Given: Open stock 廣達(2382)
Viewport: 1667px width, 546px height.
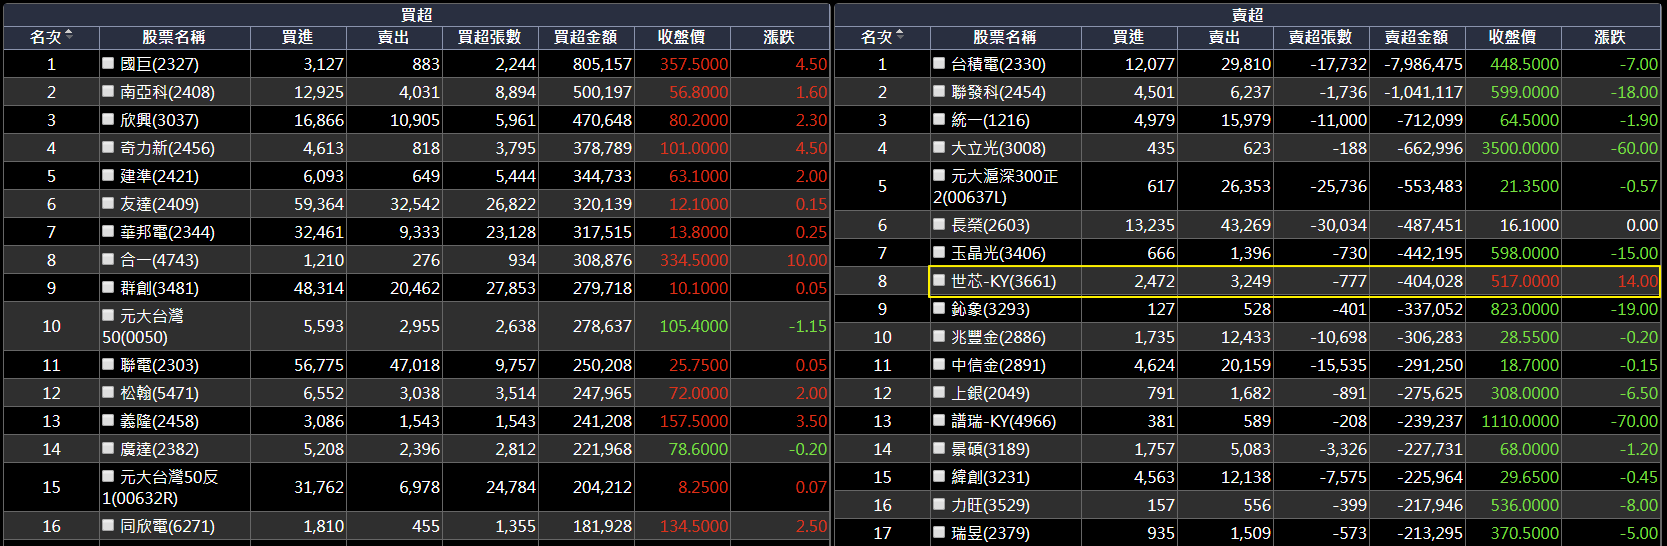Looking at the screenshot, I should click(x=159, y=449).
